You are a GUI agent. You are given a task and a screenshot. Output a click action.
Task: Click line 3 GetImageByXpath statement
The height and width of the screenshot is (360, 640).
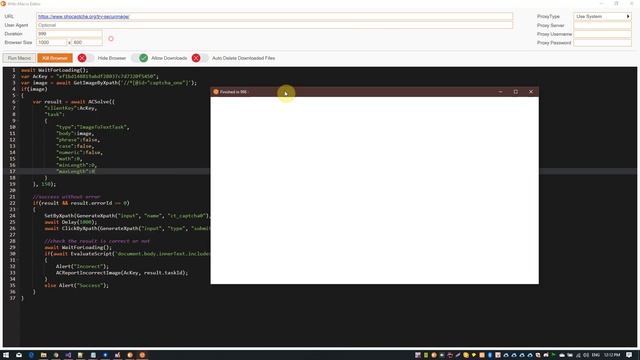[109, 83]
